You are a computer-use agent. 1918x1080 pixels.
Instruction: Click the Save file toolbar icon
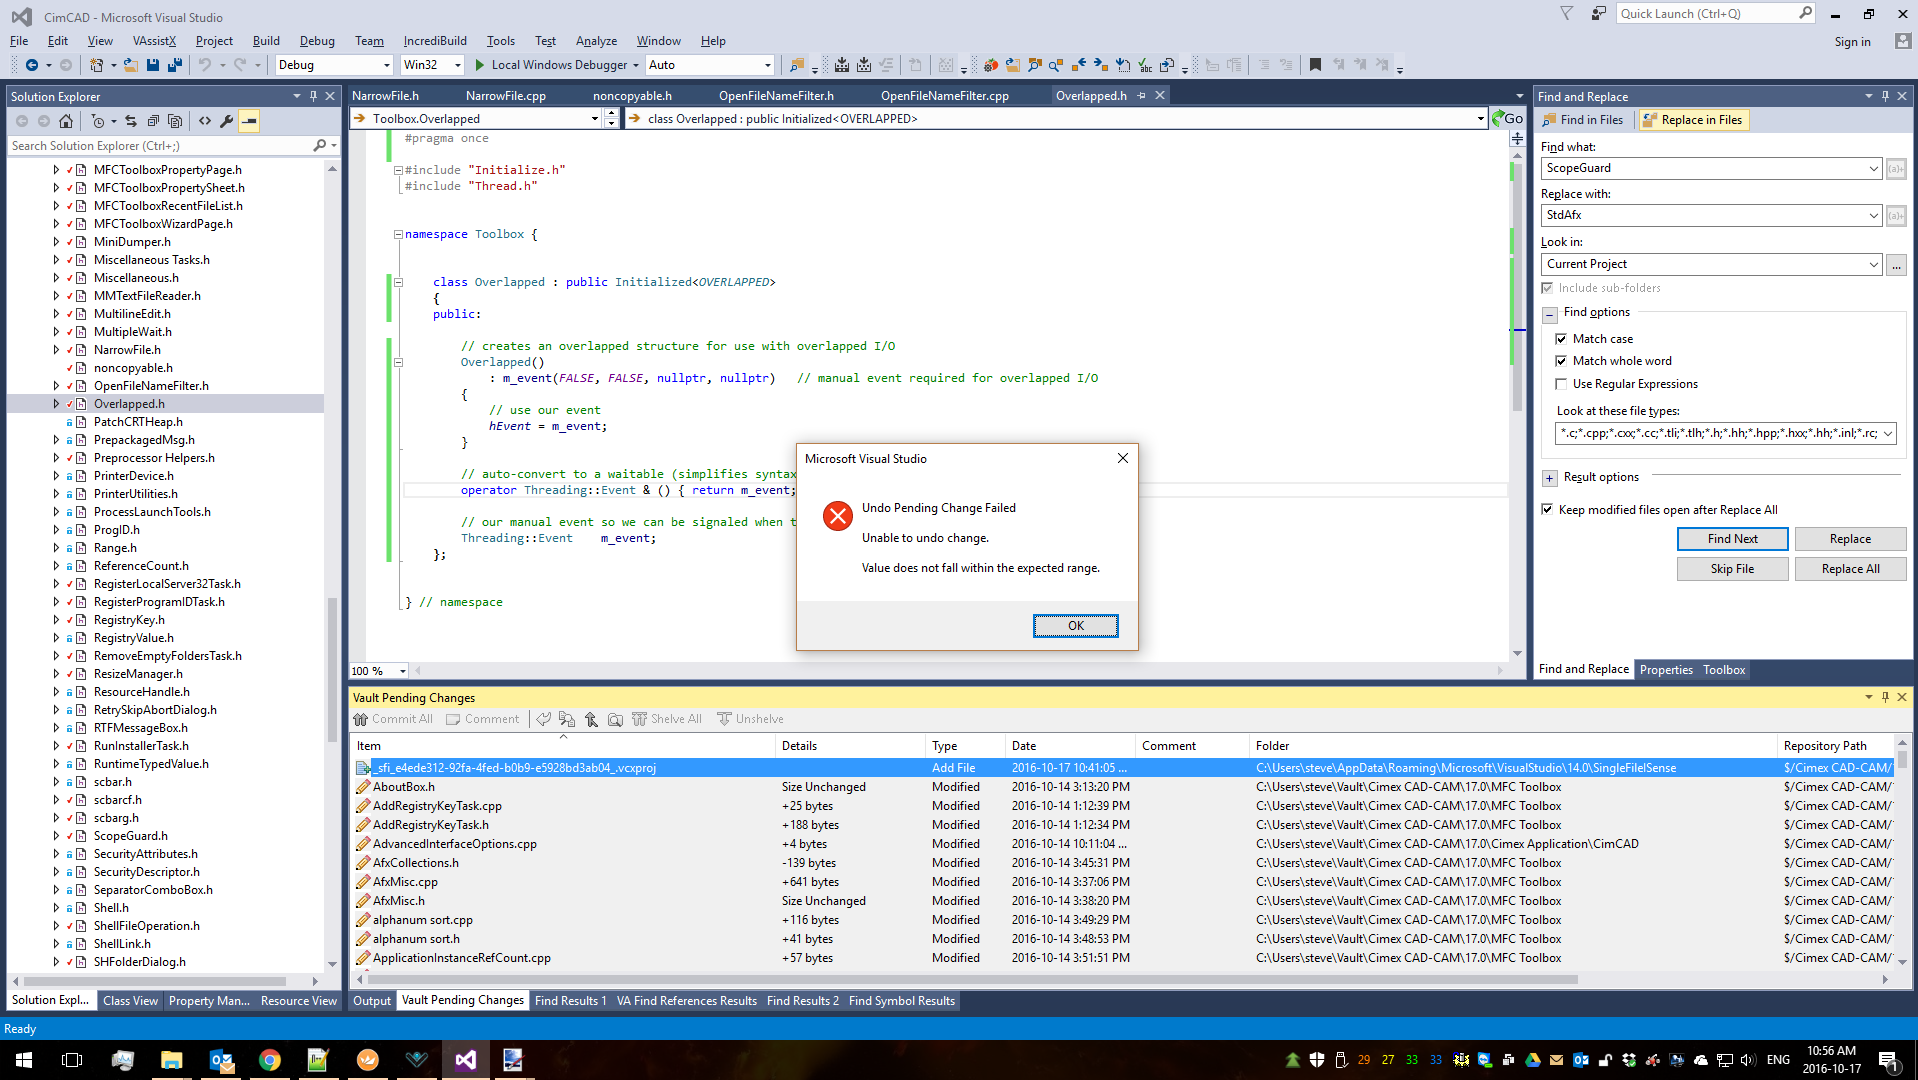click(153, 65)
